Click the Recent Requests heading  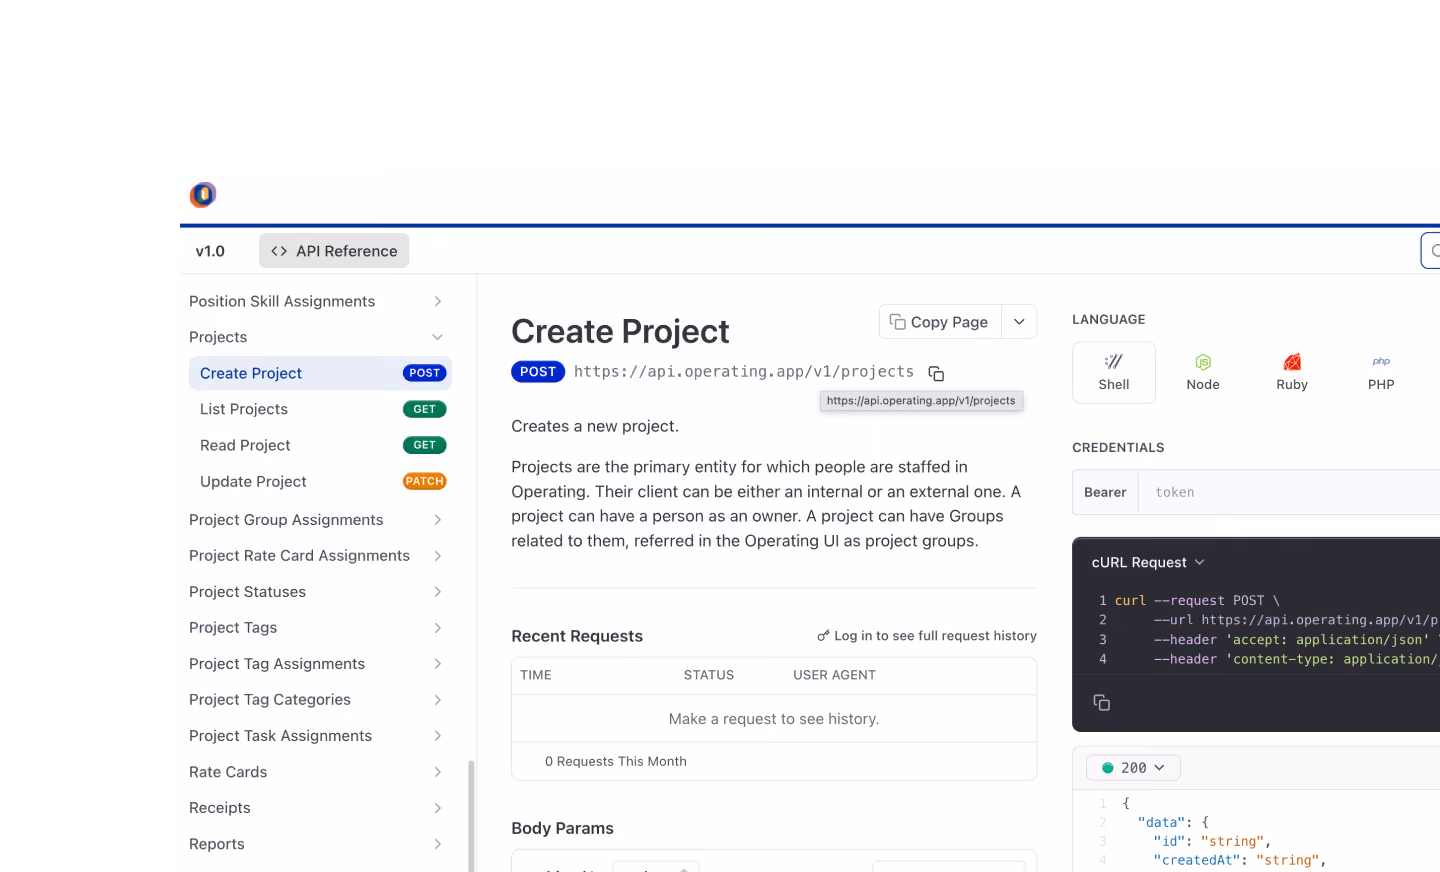point(577,636)
